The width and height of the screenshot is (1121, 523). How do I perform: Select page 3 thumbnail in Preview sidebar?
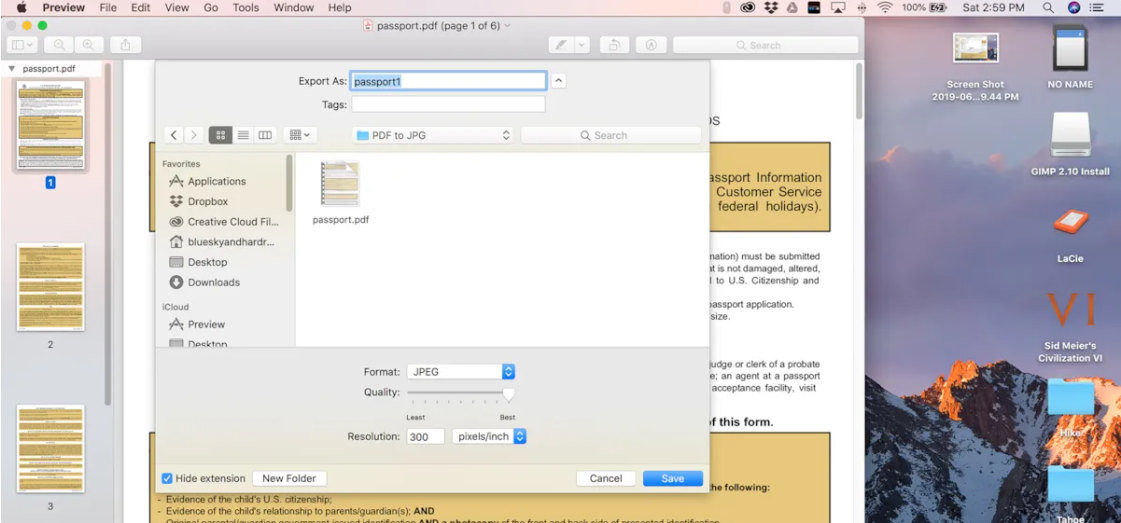[x=51, y=448]
